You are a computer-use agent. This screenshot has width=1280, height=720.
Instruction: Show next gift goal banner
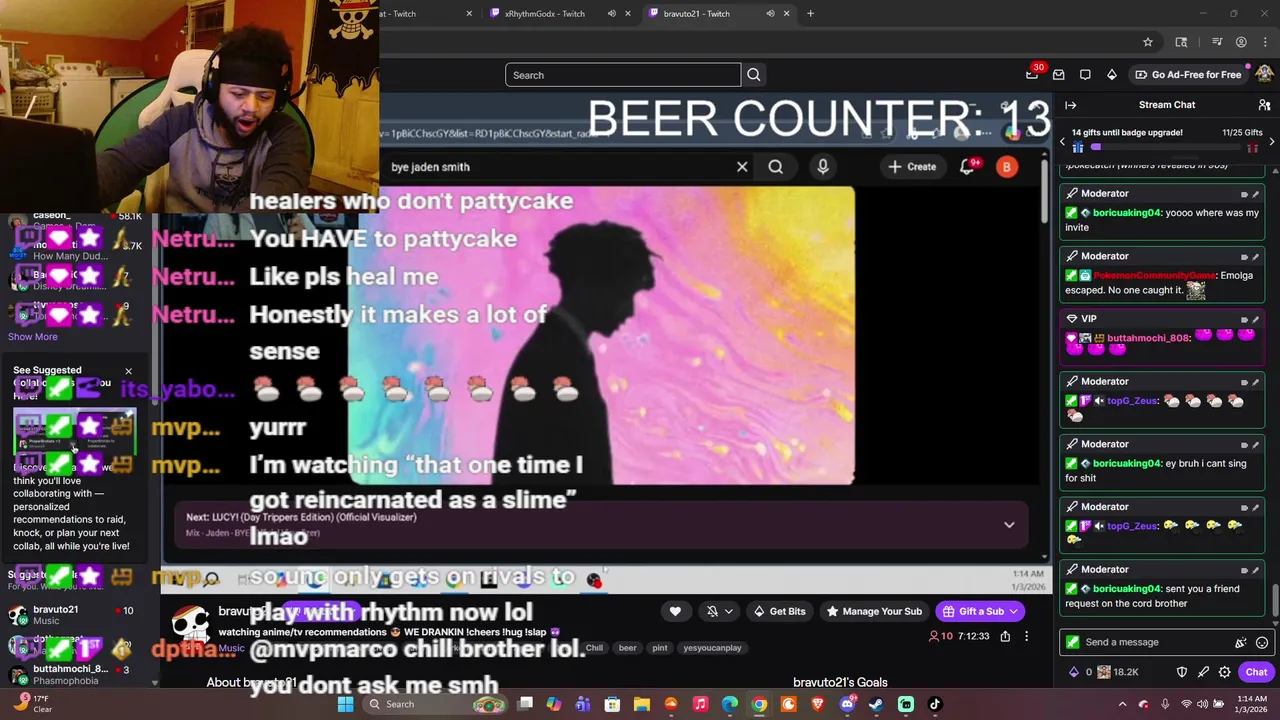coord(1271,141)
